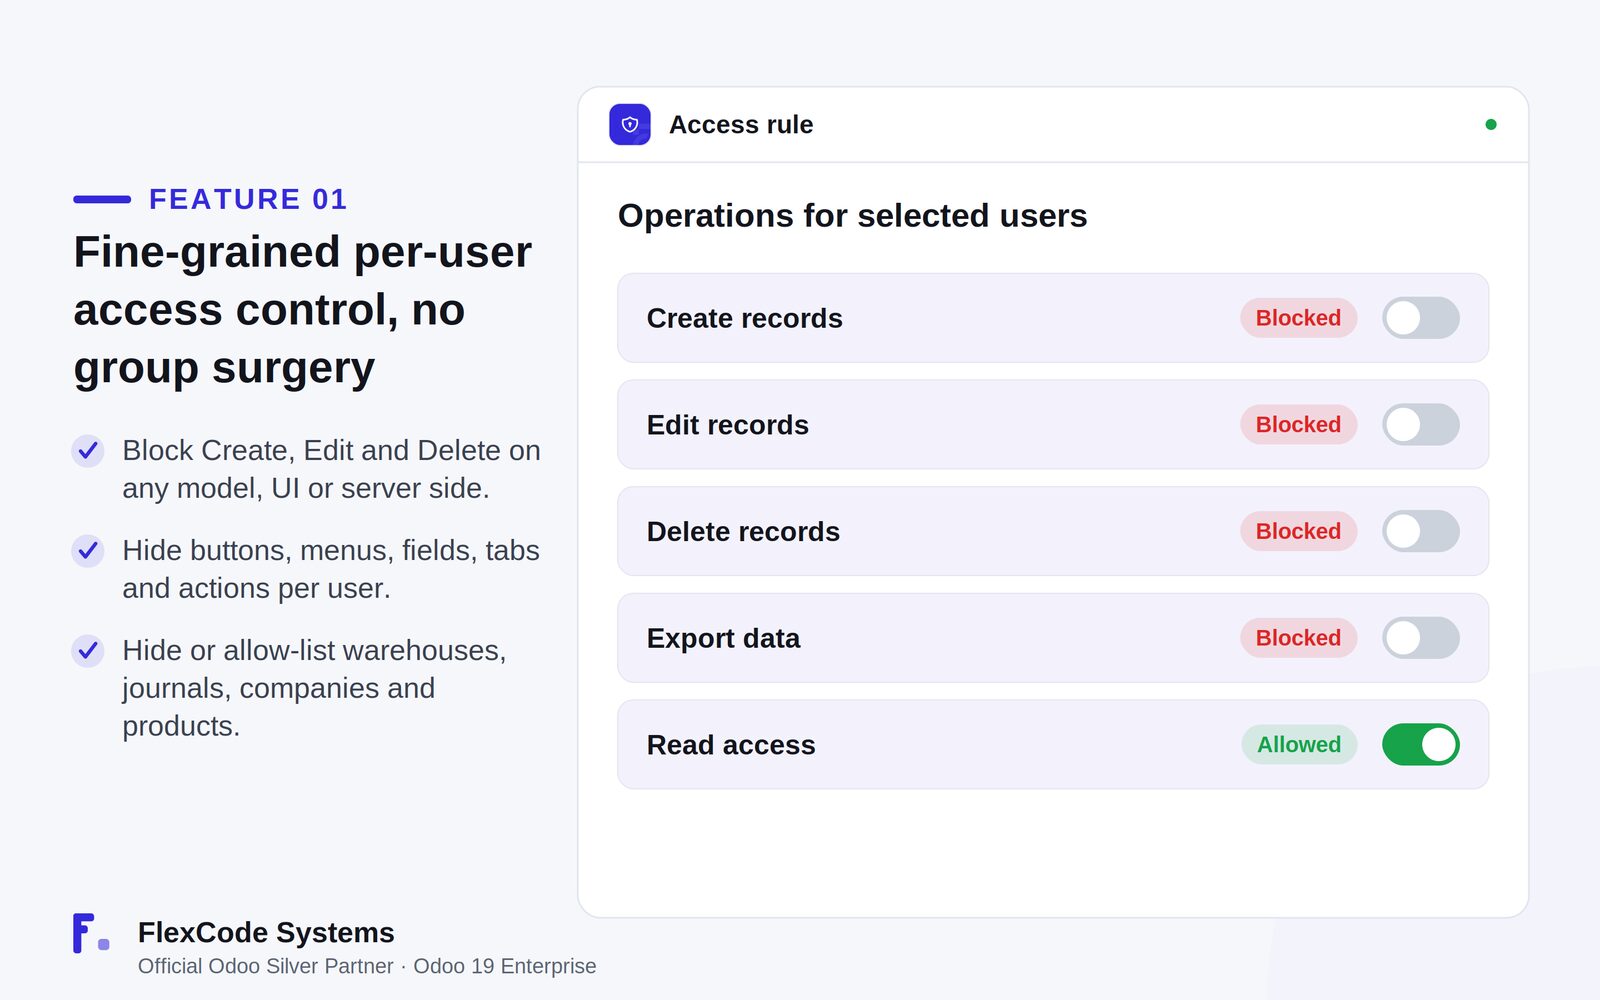
Task: Select the 'Edit records' label
Action: coord(728,425)
